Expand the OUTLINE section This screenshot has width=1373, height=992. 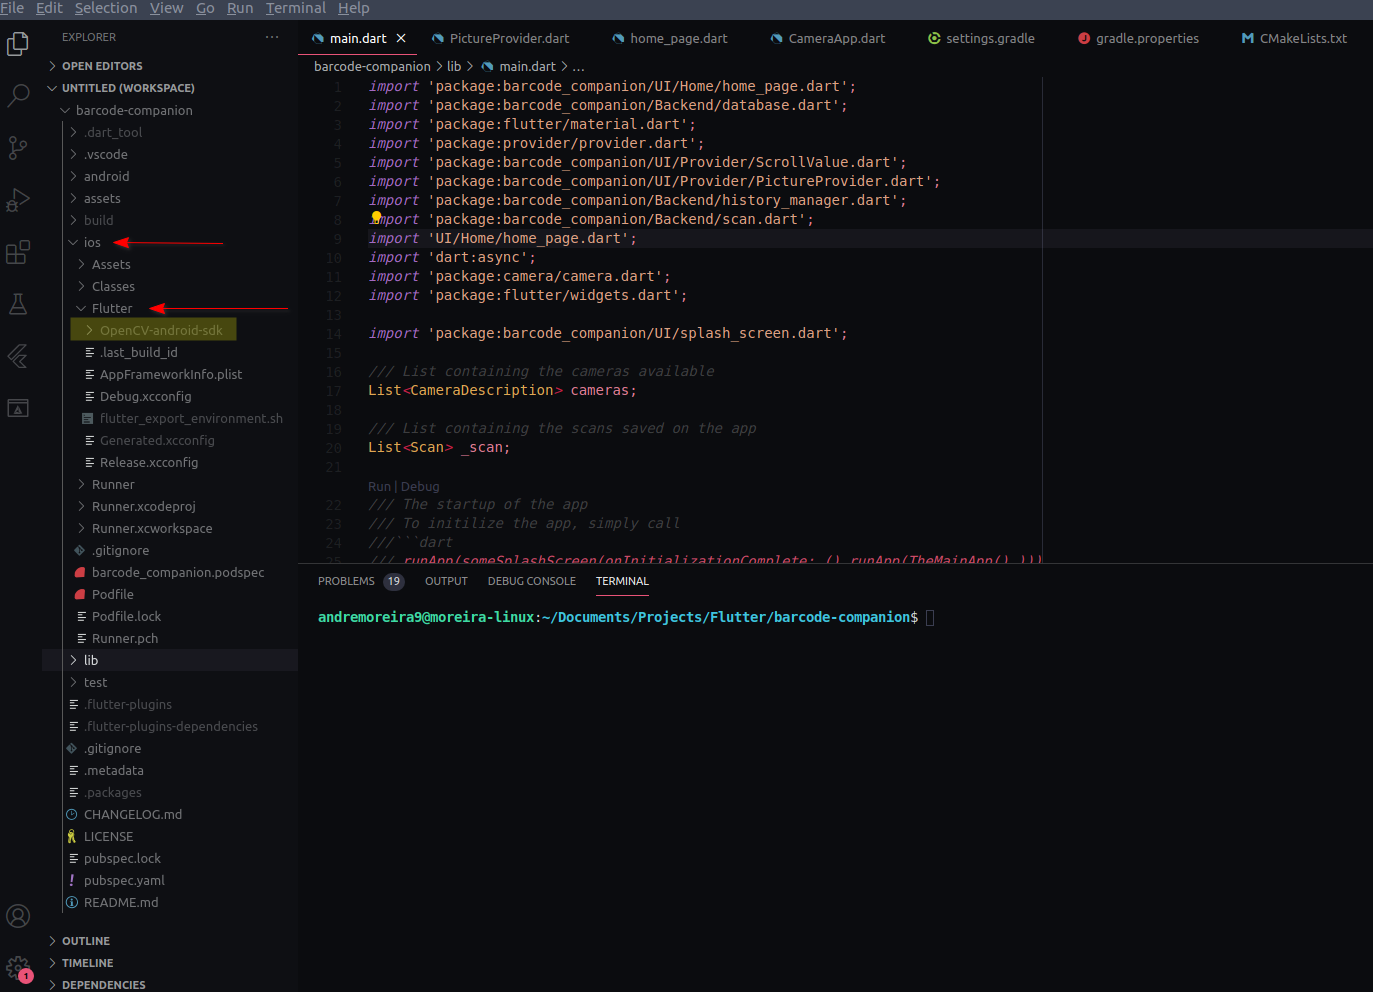pyautogui.click(x=86, y=941)
